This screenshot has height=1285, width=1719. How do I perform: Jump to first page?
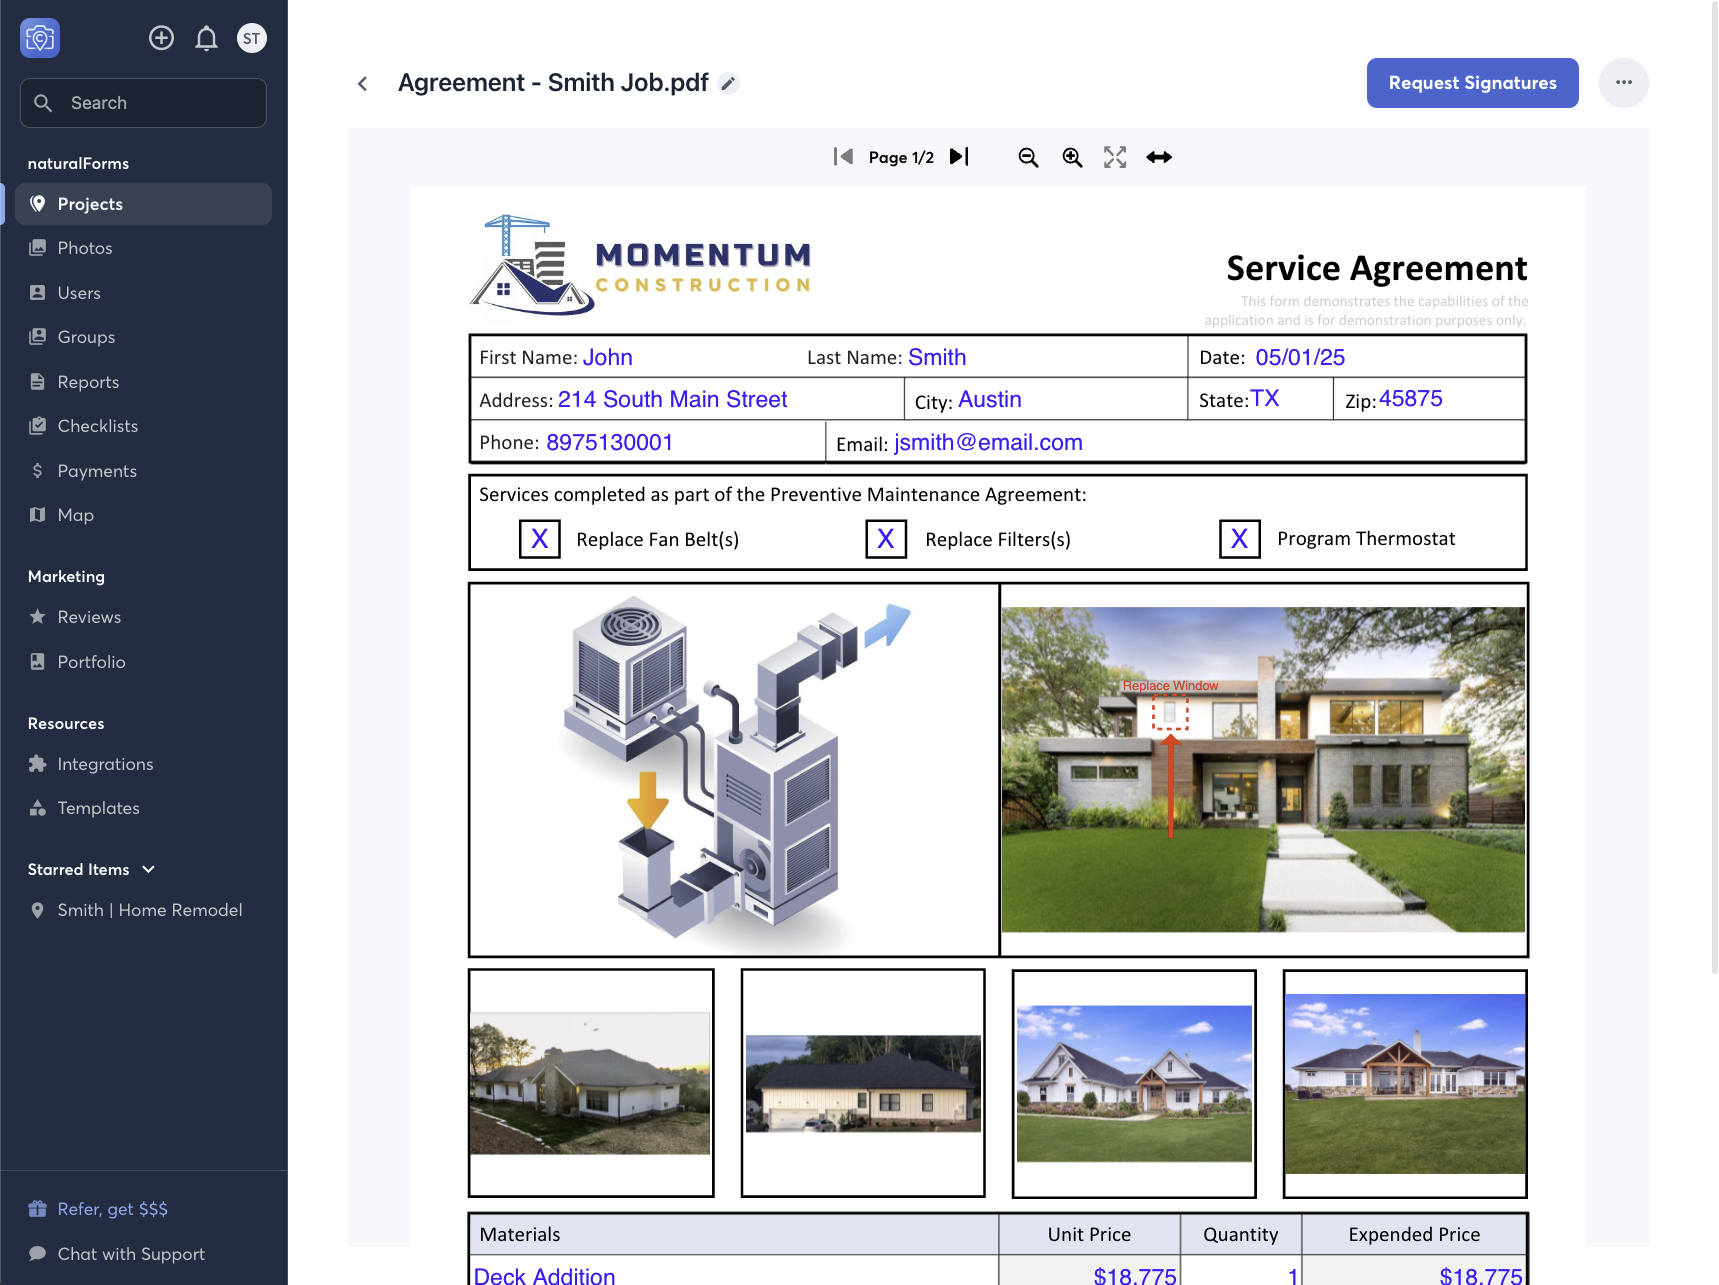coord(843,157)
